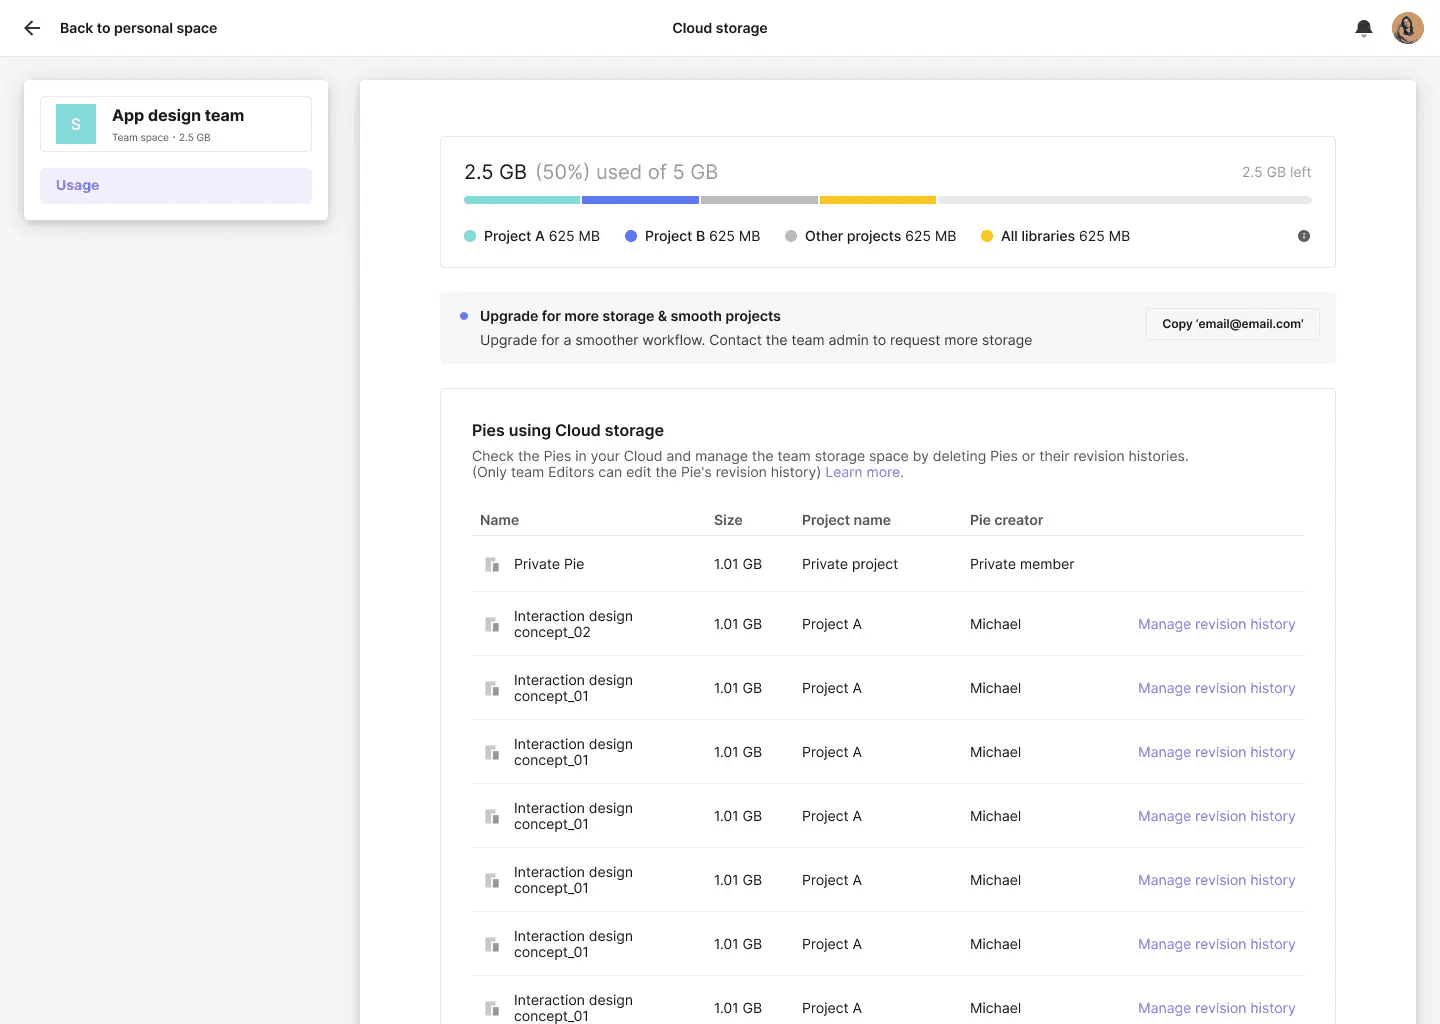Screen dimensions: 1440x1024
Task: Go back to personal space
Action: pos(138,28)
